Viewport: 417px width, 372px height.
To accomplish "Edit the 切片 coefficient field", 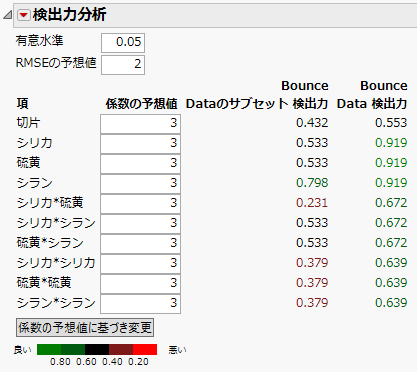I will pyautogui.click(x=140, y=124).
